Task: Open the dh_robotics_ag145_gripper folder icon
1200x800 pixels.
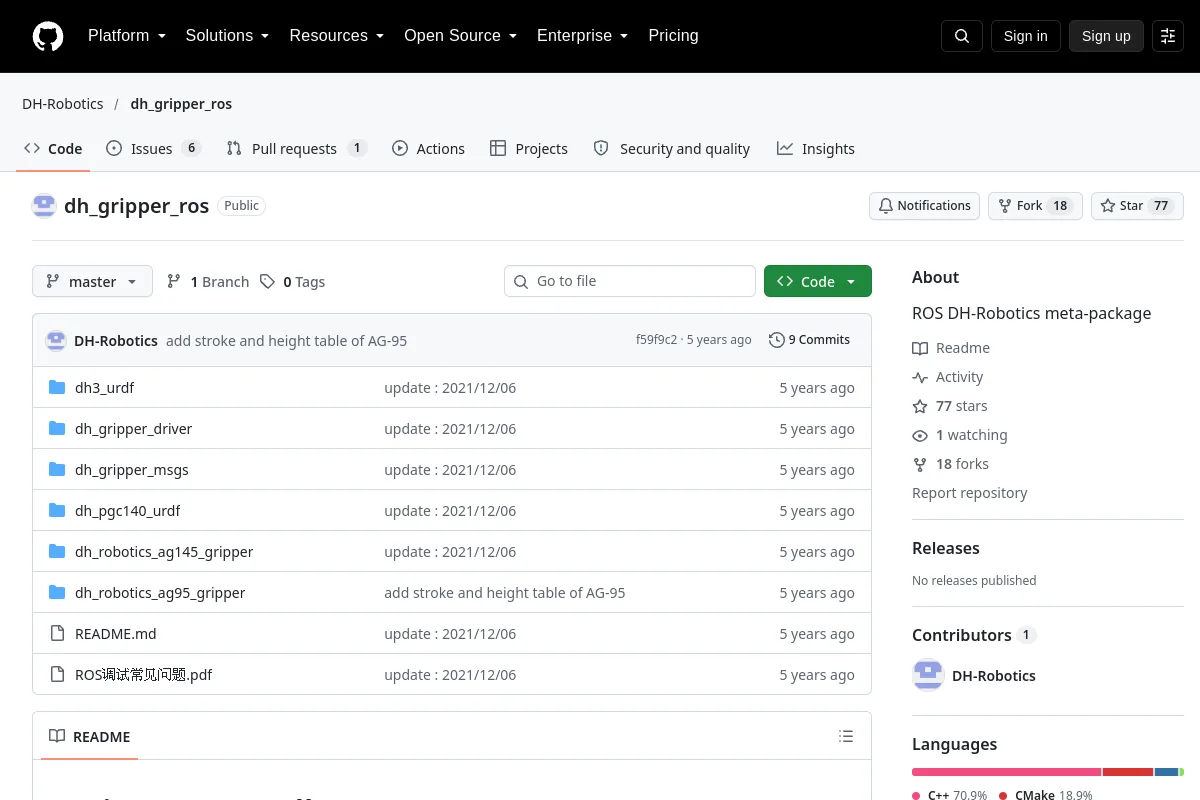Action: pos(57,552)
